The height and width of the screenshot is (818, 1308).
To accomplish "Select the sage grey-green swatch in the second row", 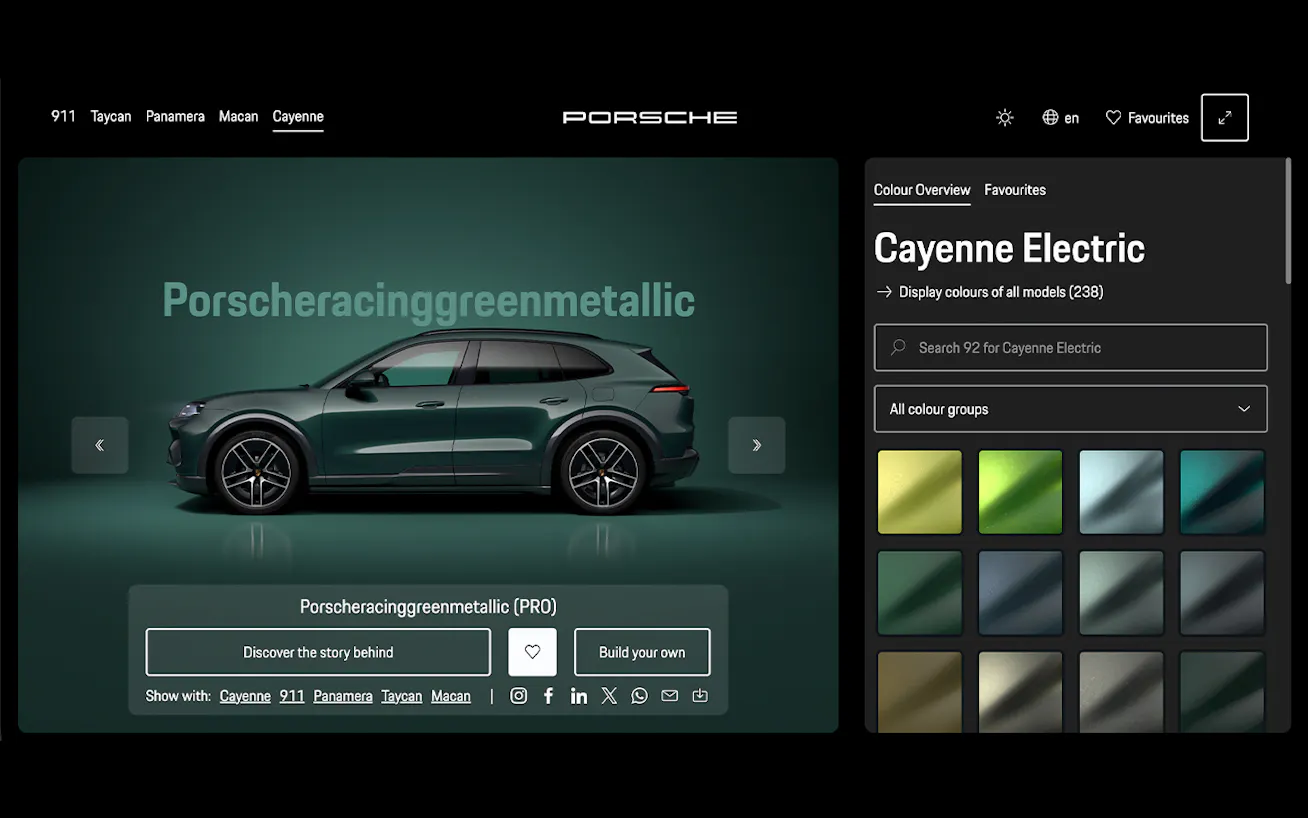I will coord(1121,593).
